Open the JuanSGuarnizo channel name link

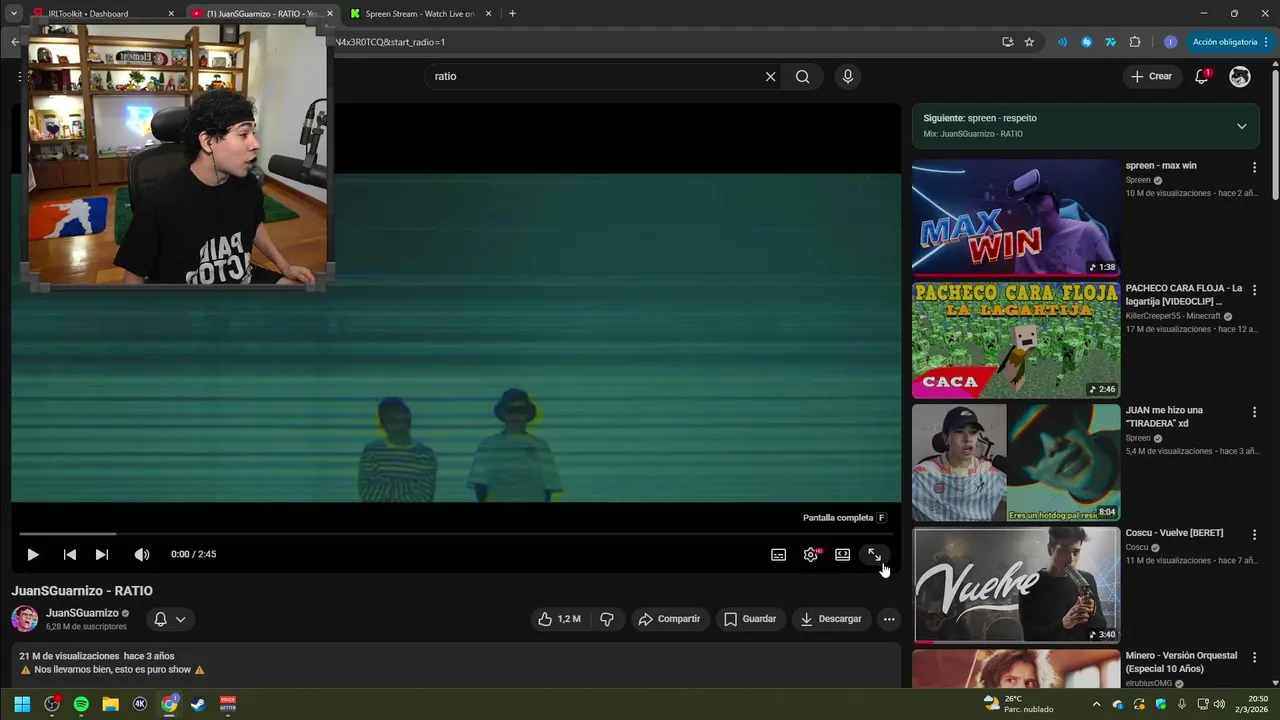point(82,613)
